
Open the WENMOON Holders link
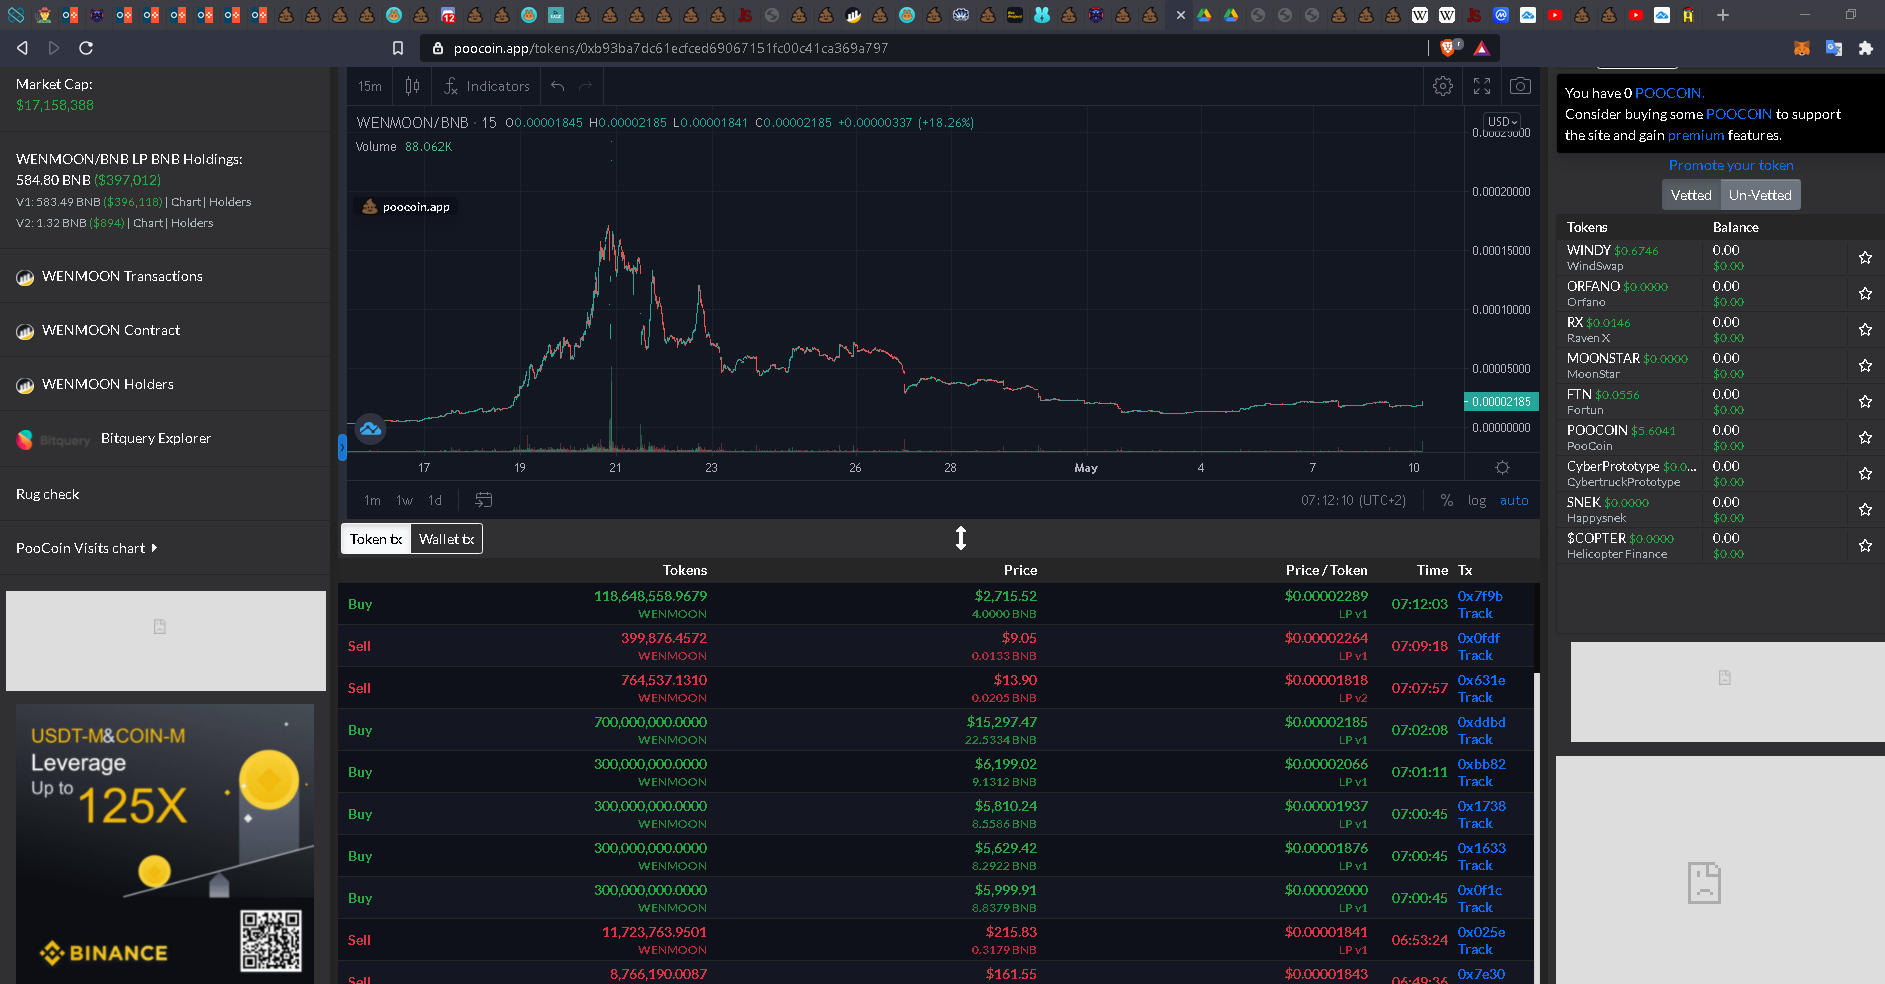tap(108, 384)
